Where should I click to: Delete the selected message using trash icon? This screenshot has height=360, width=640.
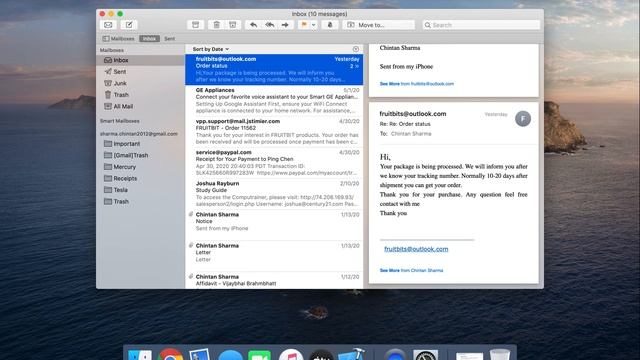[216, 25]
